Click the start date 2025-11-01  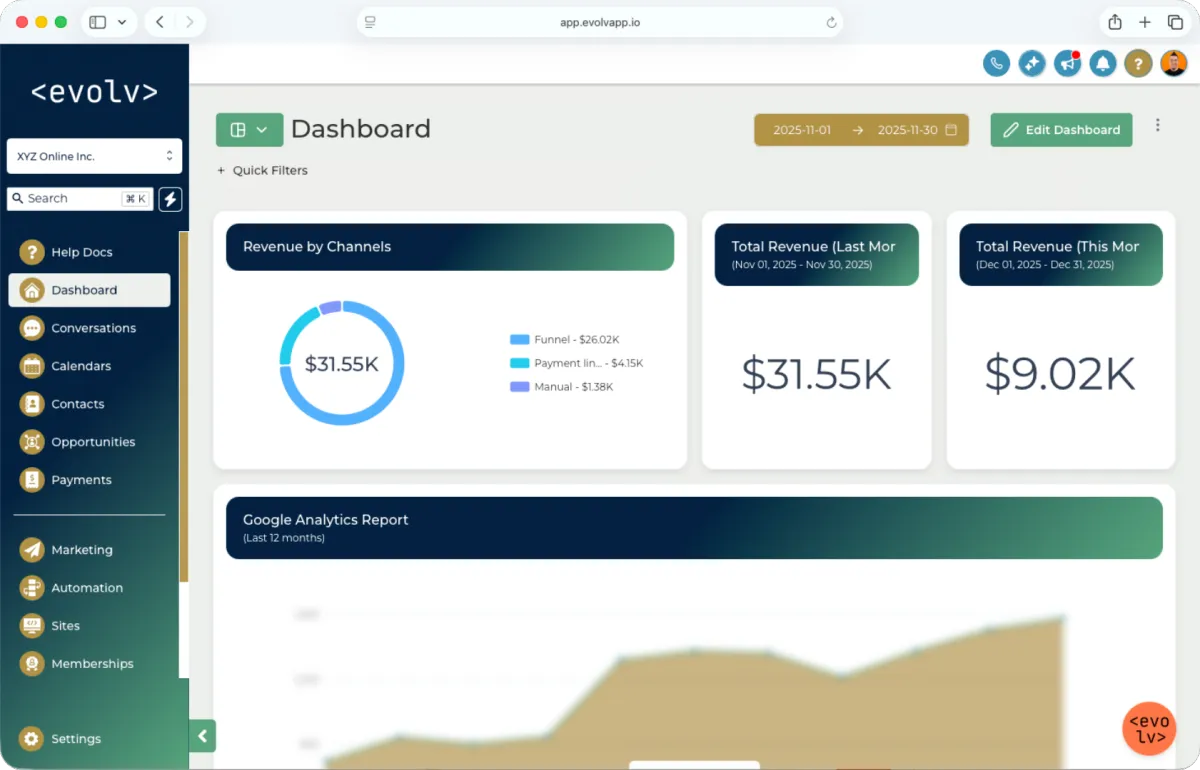[x=802, y=130]
